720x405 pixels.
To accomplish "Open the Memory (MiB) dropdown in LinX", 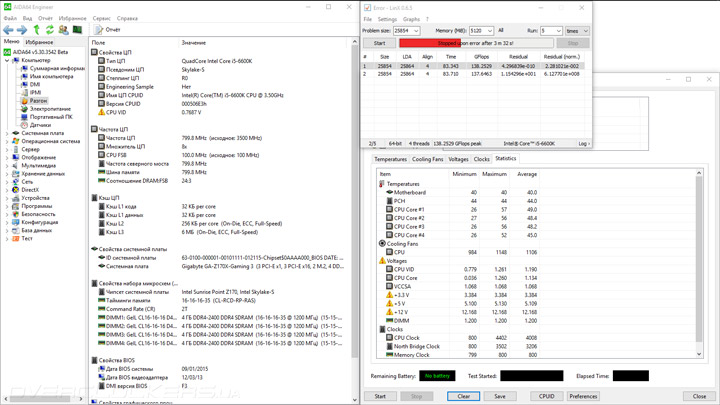I will 489,31.
